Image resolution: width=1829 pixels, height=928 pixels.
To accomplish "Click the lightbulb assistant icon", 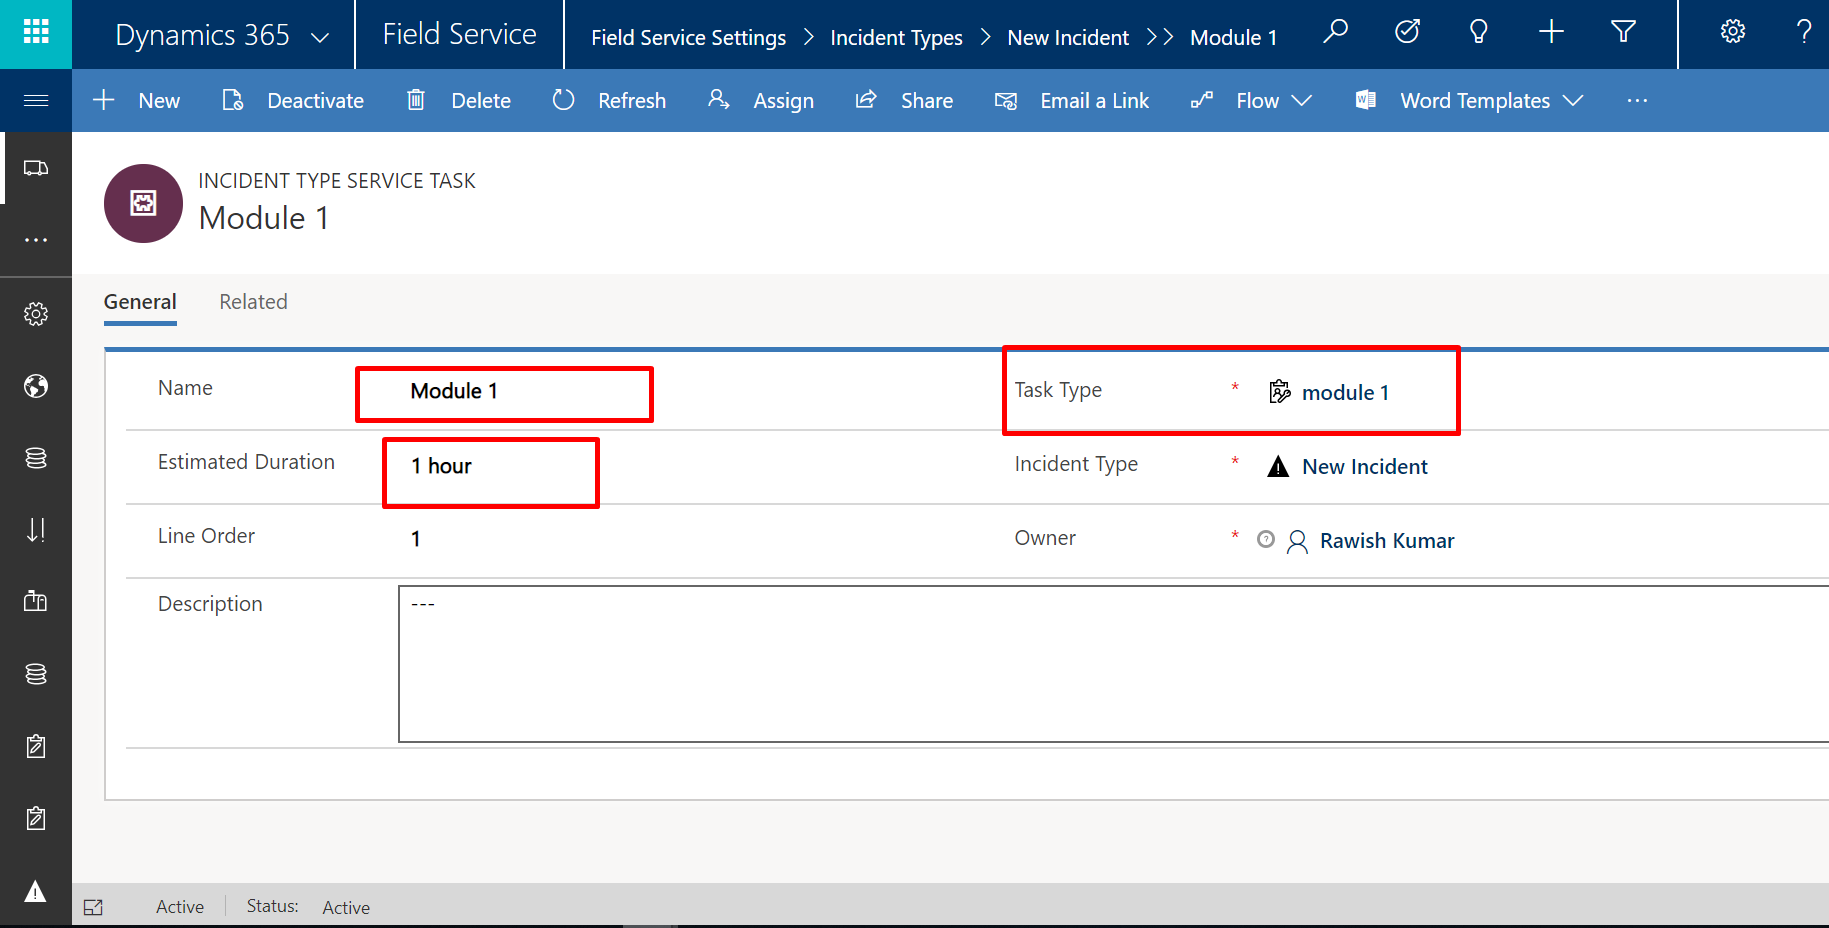I will point(1478,33).
